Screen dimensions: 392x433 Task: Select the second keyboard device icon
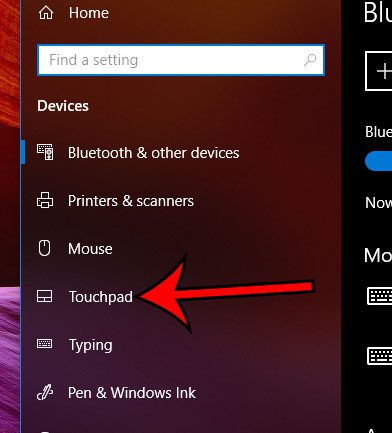[x=379, y=355]
